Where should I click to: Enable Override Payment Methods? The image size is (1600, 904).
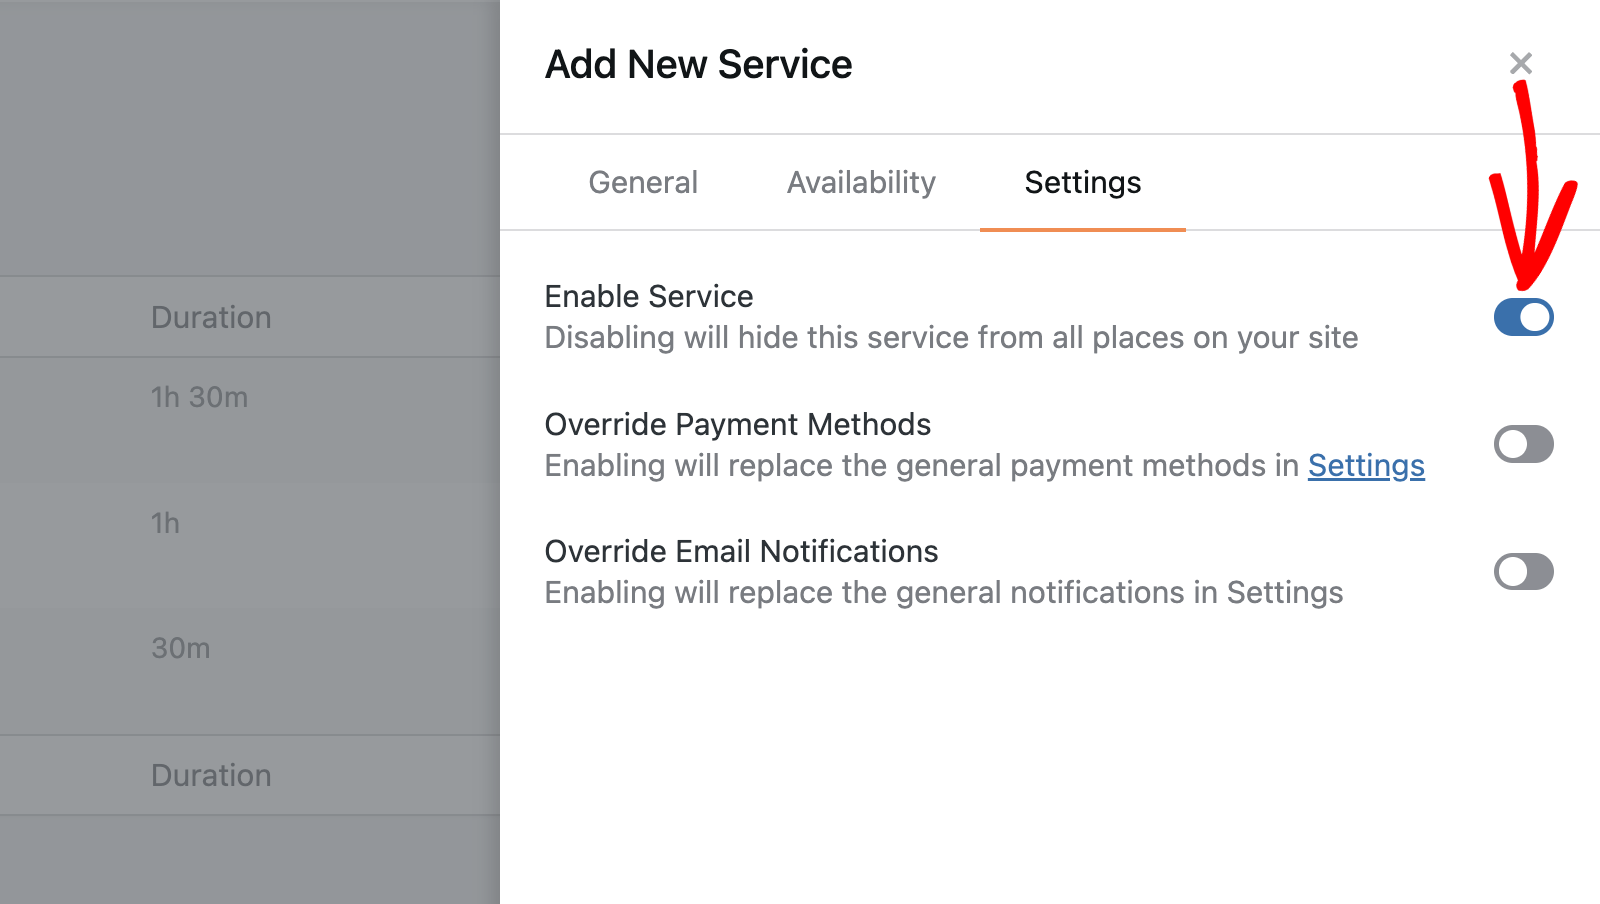[x=1522, y=445]
